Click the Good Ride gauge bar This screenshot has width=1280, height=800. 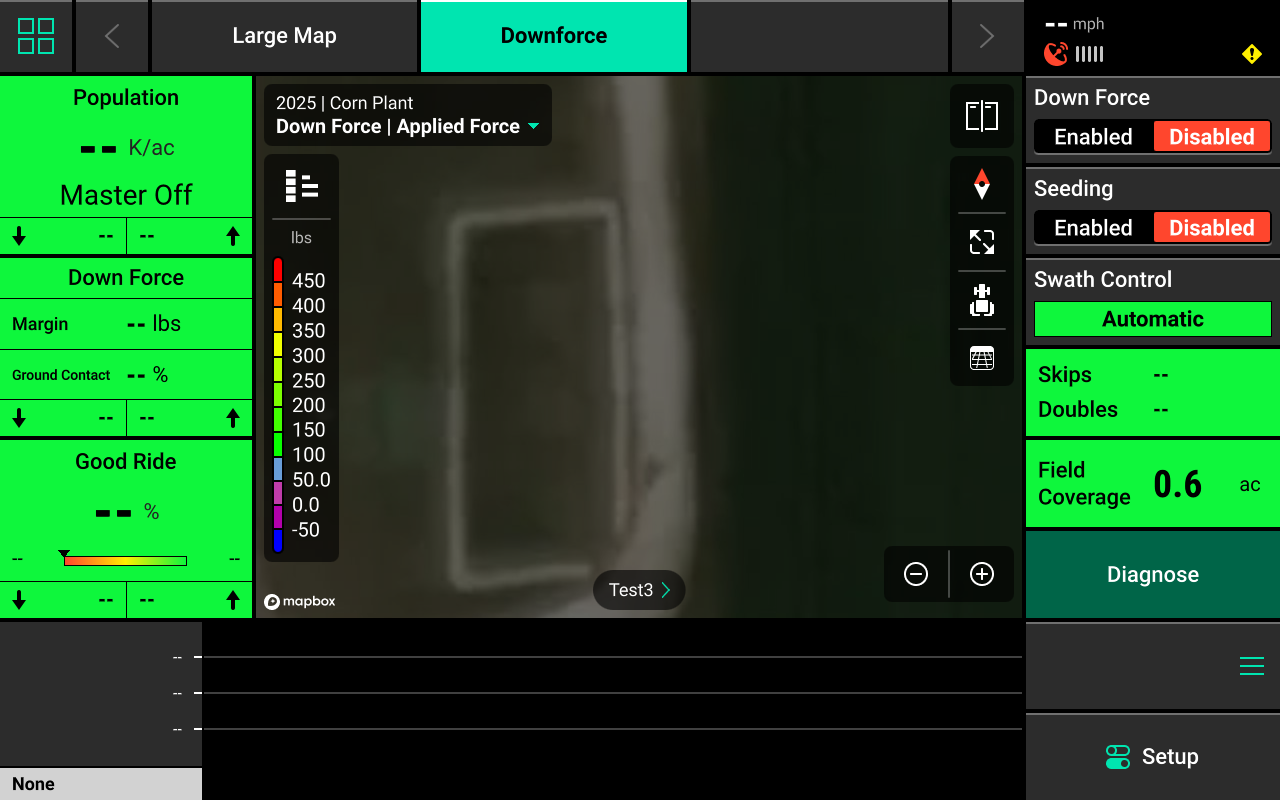126,559
